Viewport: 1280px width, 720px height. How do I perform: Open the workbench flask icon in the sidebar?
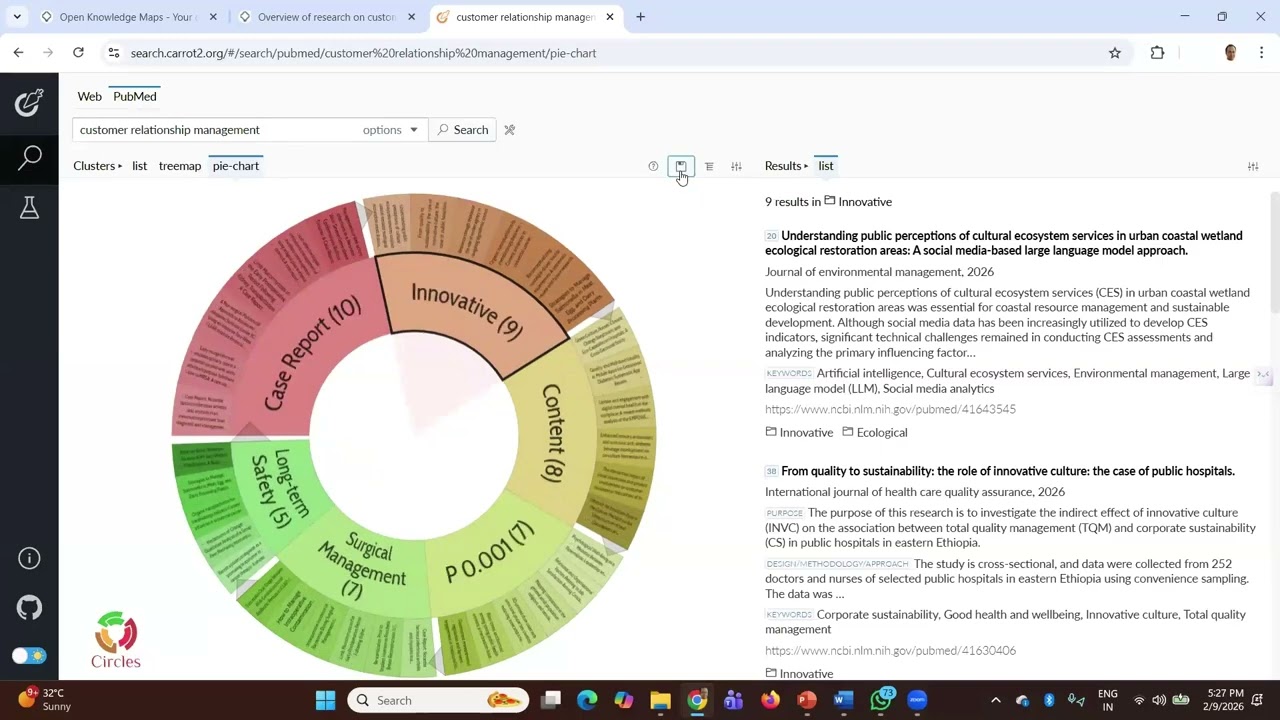click(x=29, y=208)
